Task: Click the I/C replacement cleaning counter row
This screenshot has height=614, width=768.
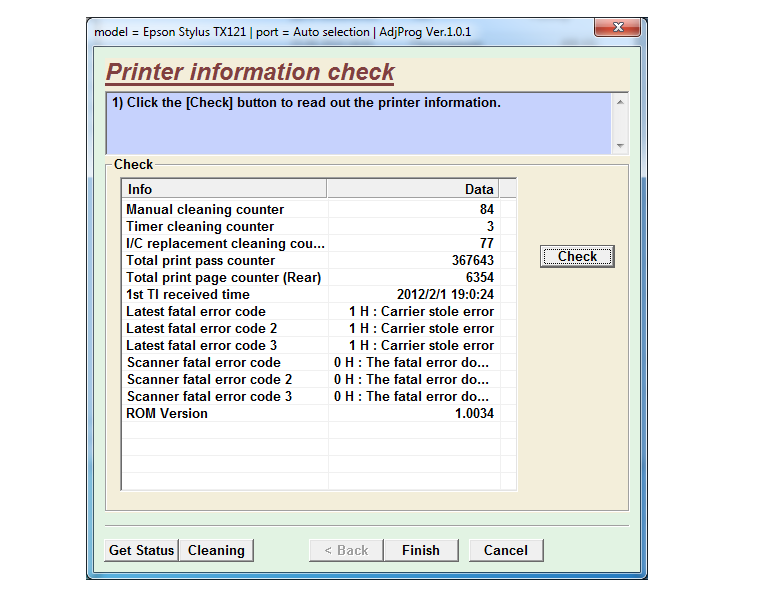Action: click(225, 244)
